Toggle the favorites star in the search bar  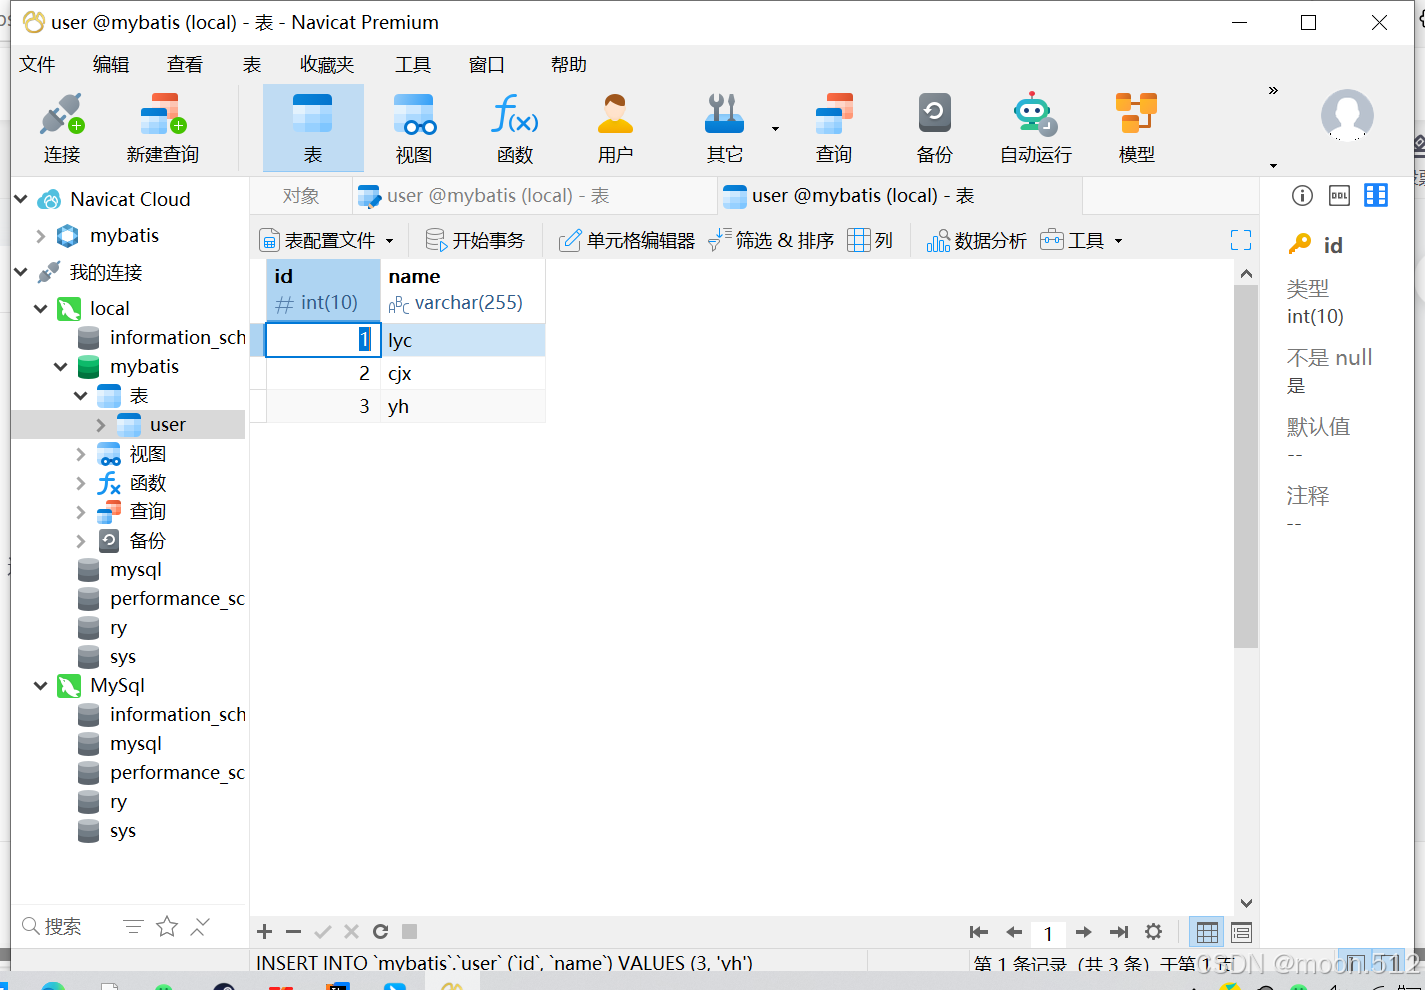(x=166, y=926)
